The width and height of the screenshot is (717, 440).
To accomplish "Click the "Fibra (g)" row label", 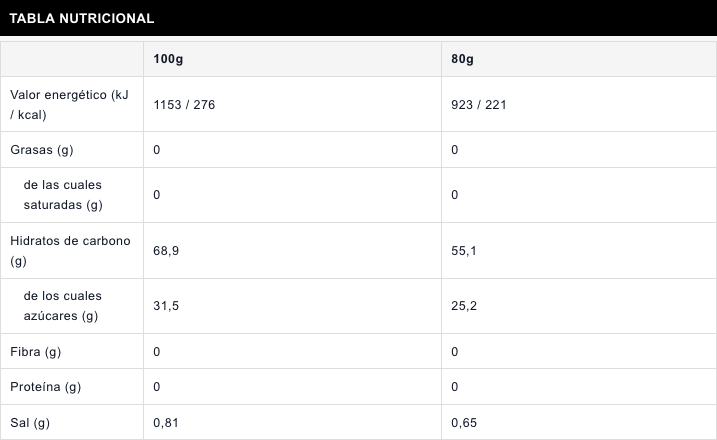I will click(x=36, y=352).
